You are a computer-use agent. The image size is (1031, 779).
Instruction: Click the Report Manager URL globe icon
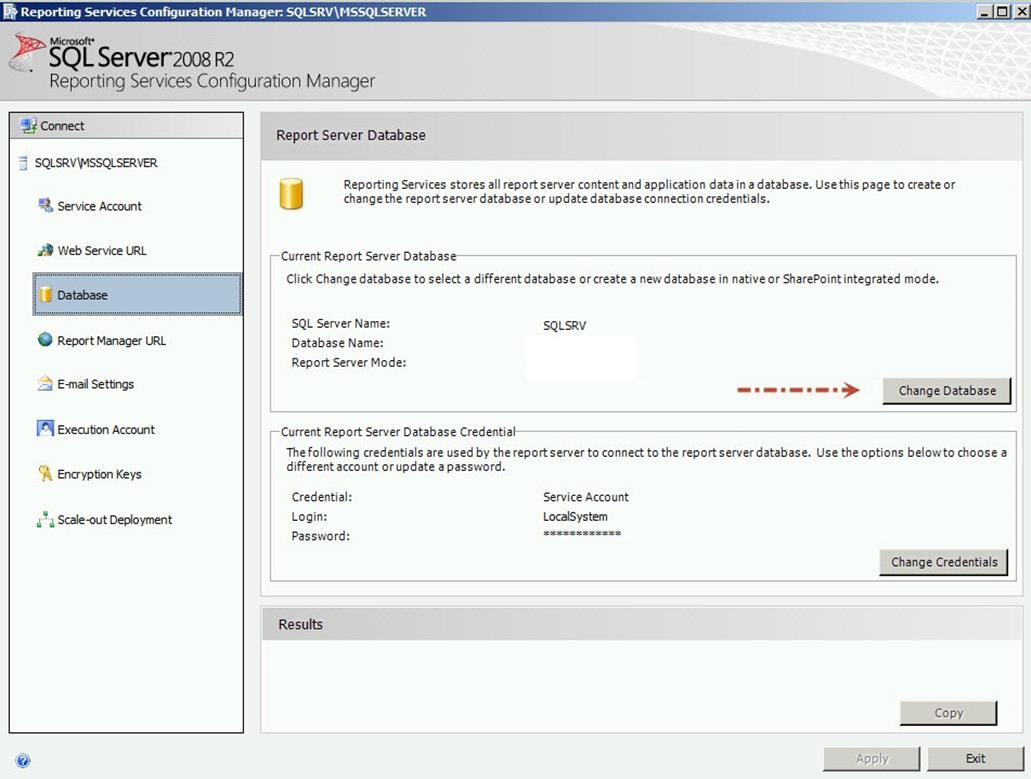coord(45,340)
